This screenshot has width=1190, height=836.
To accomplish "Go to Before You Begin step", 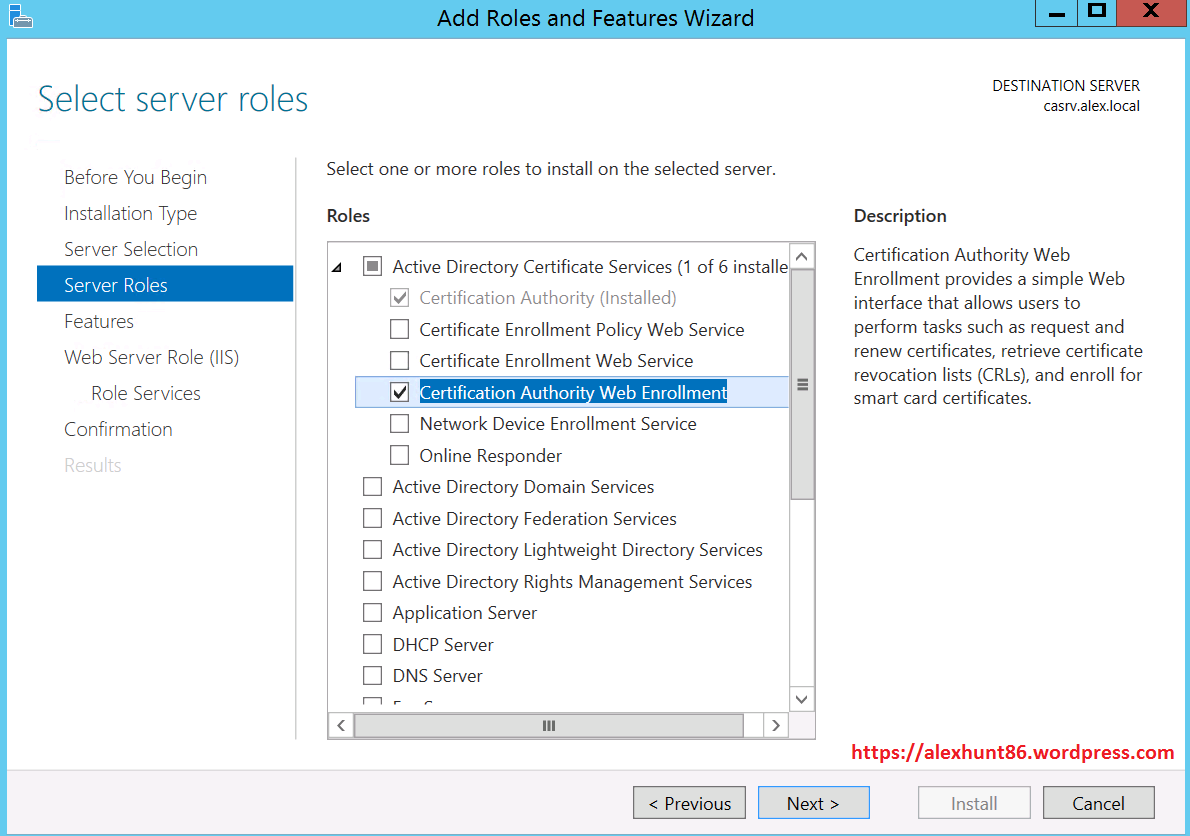I will pyautogui.click(x=135, y=177).
